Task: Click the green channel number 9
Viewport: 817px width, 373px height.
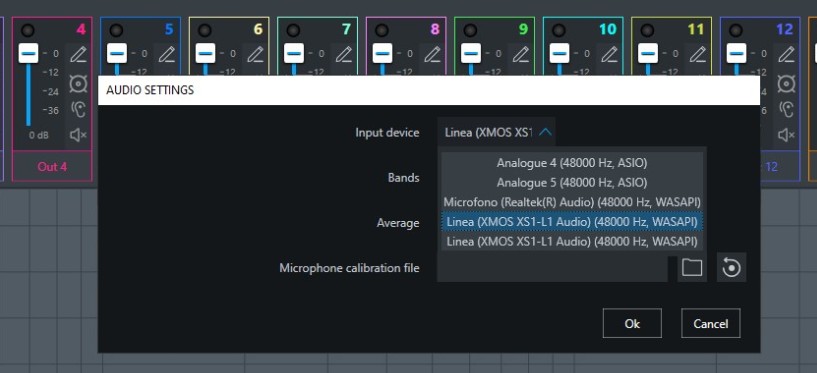Action: (x=524, y=29)
